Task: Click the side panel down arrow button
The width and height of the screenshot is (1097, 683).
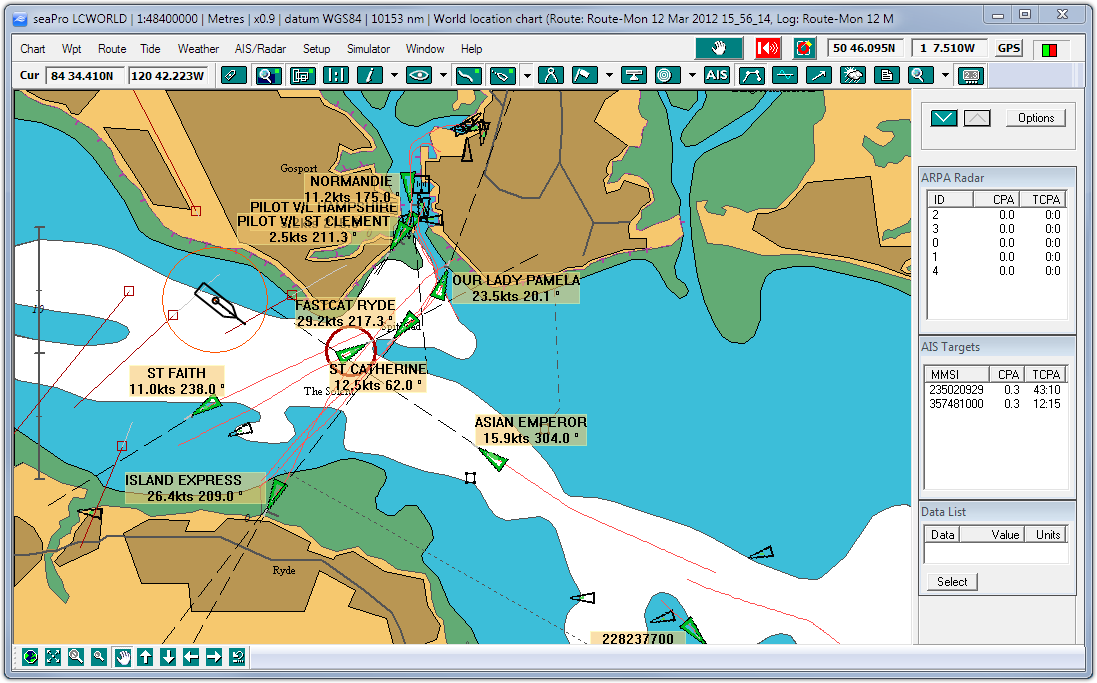Action: 944,118
